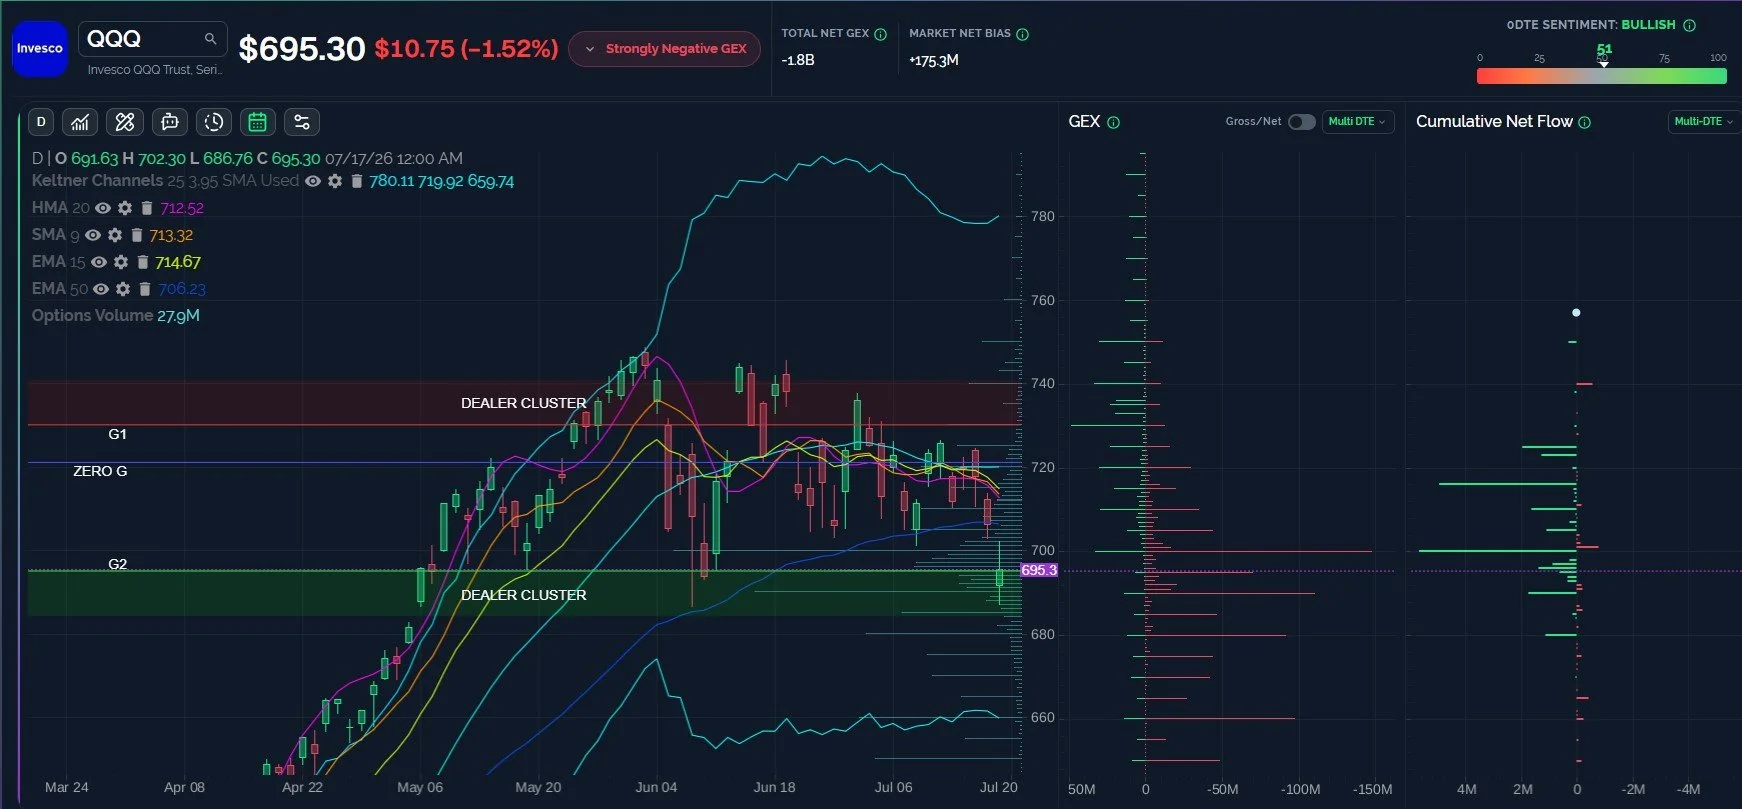The width and height of the screenshot is (1742, 809).
Task: Click the May 20 date axis label
Action: [x=538, y=787]
